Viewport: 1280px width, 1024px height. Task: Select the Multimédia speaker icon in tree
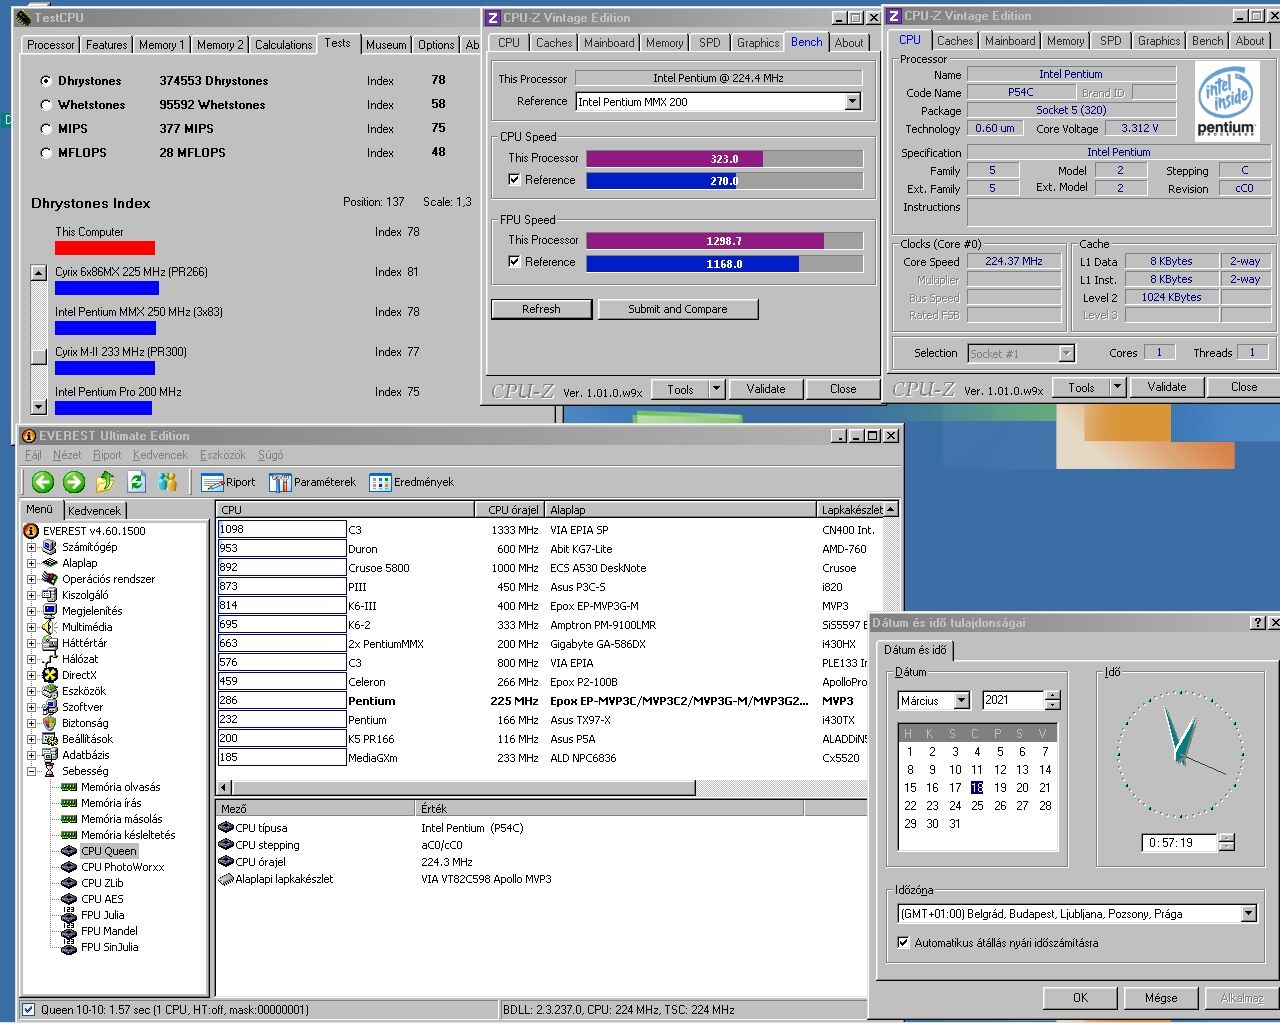pos(50,627)
